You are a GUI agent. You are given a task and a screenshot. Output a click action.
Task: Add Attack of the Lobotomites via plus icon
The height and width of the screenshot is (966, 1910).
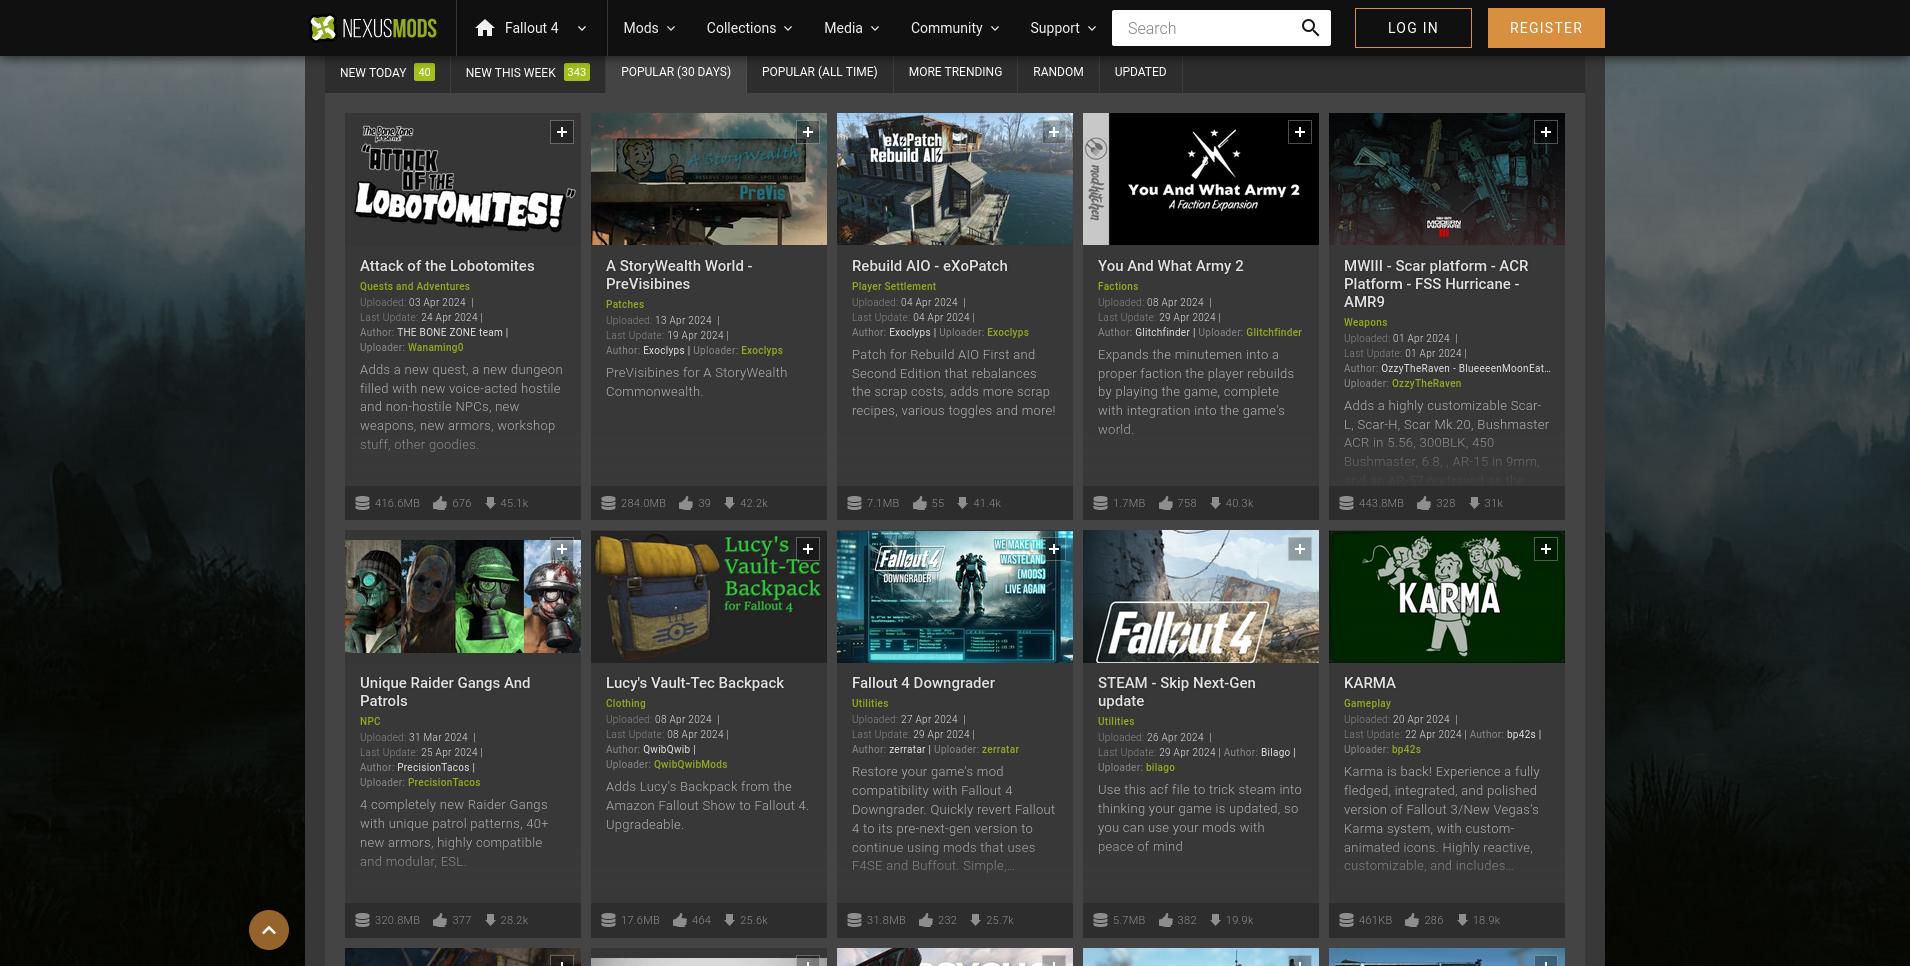point(562,132)
